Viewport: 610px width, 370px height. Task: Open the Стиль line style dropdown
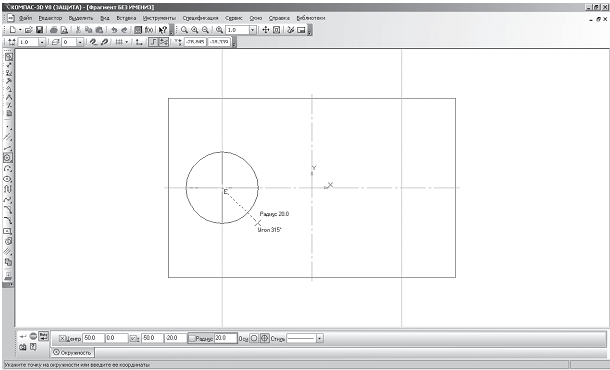pos(320,338)
